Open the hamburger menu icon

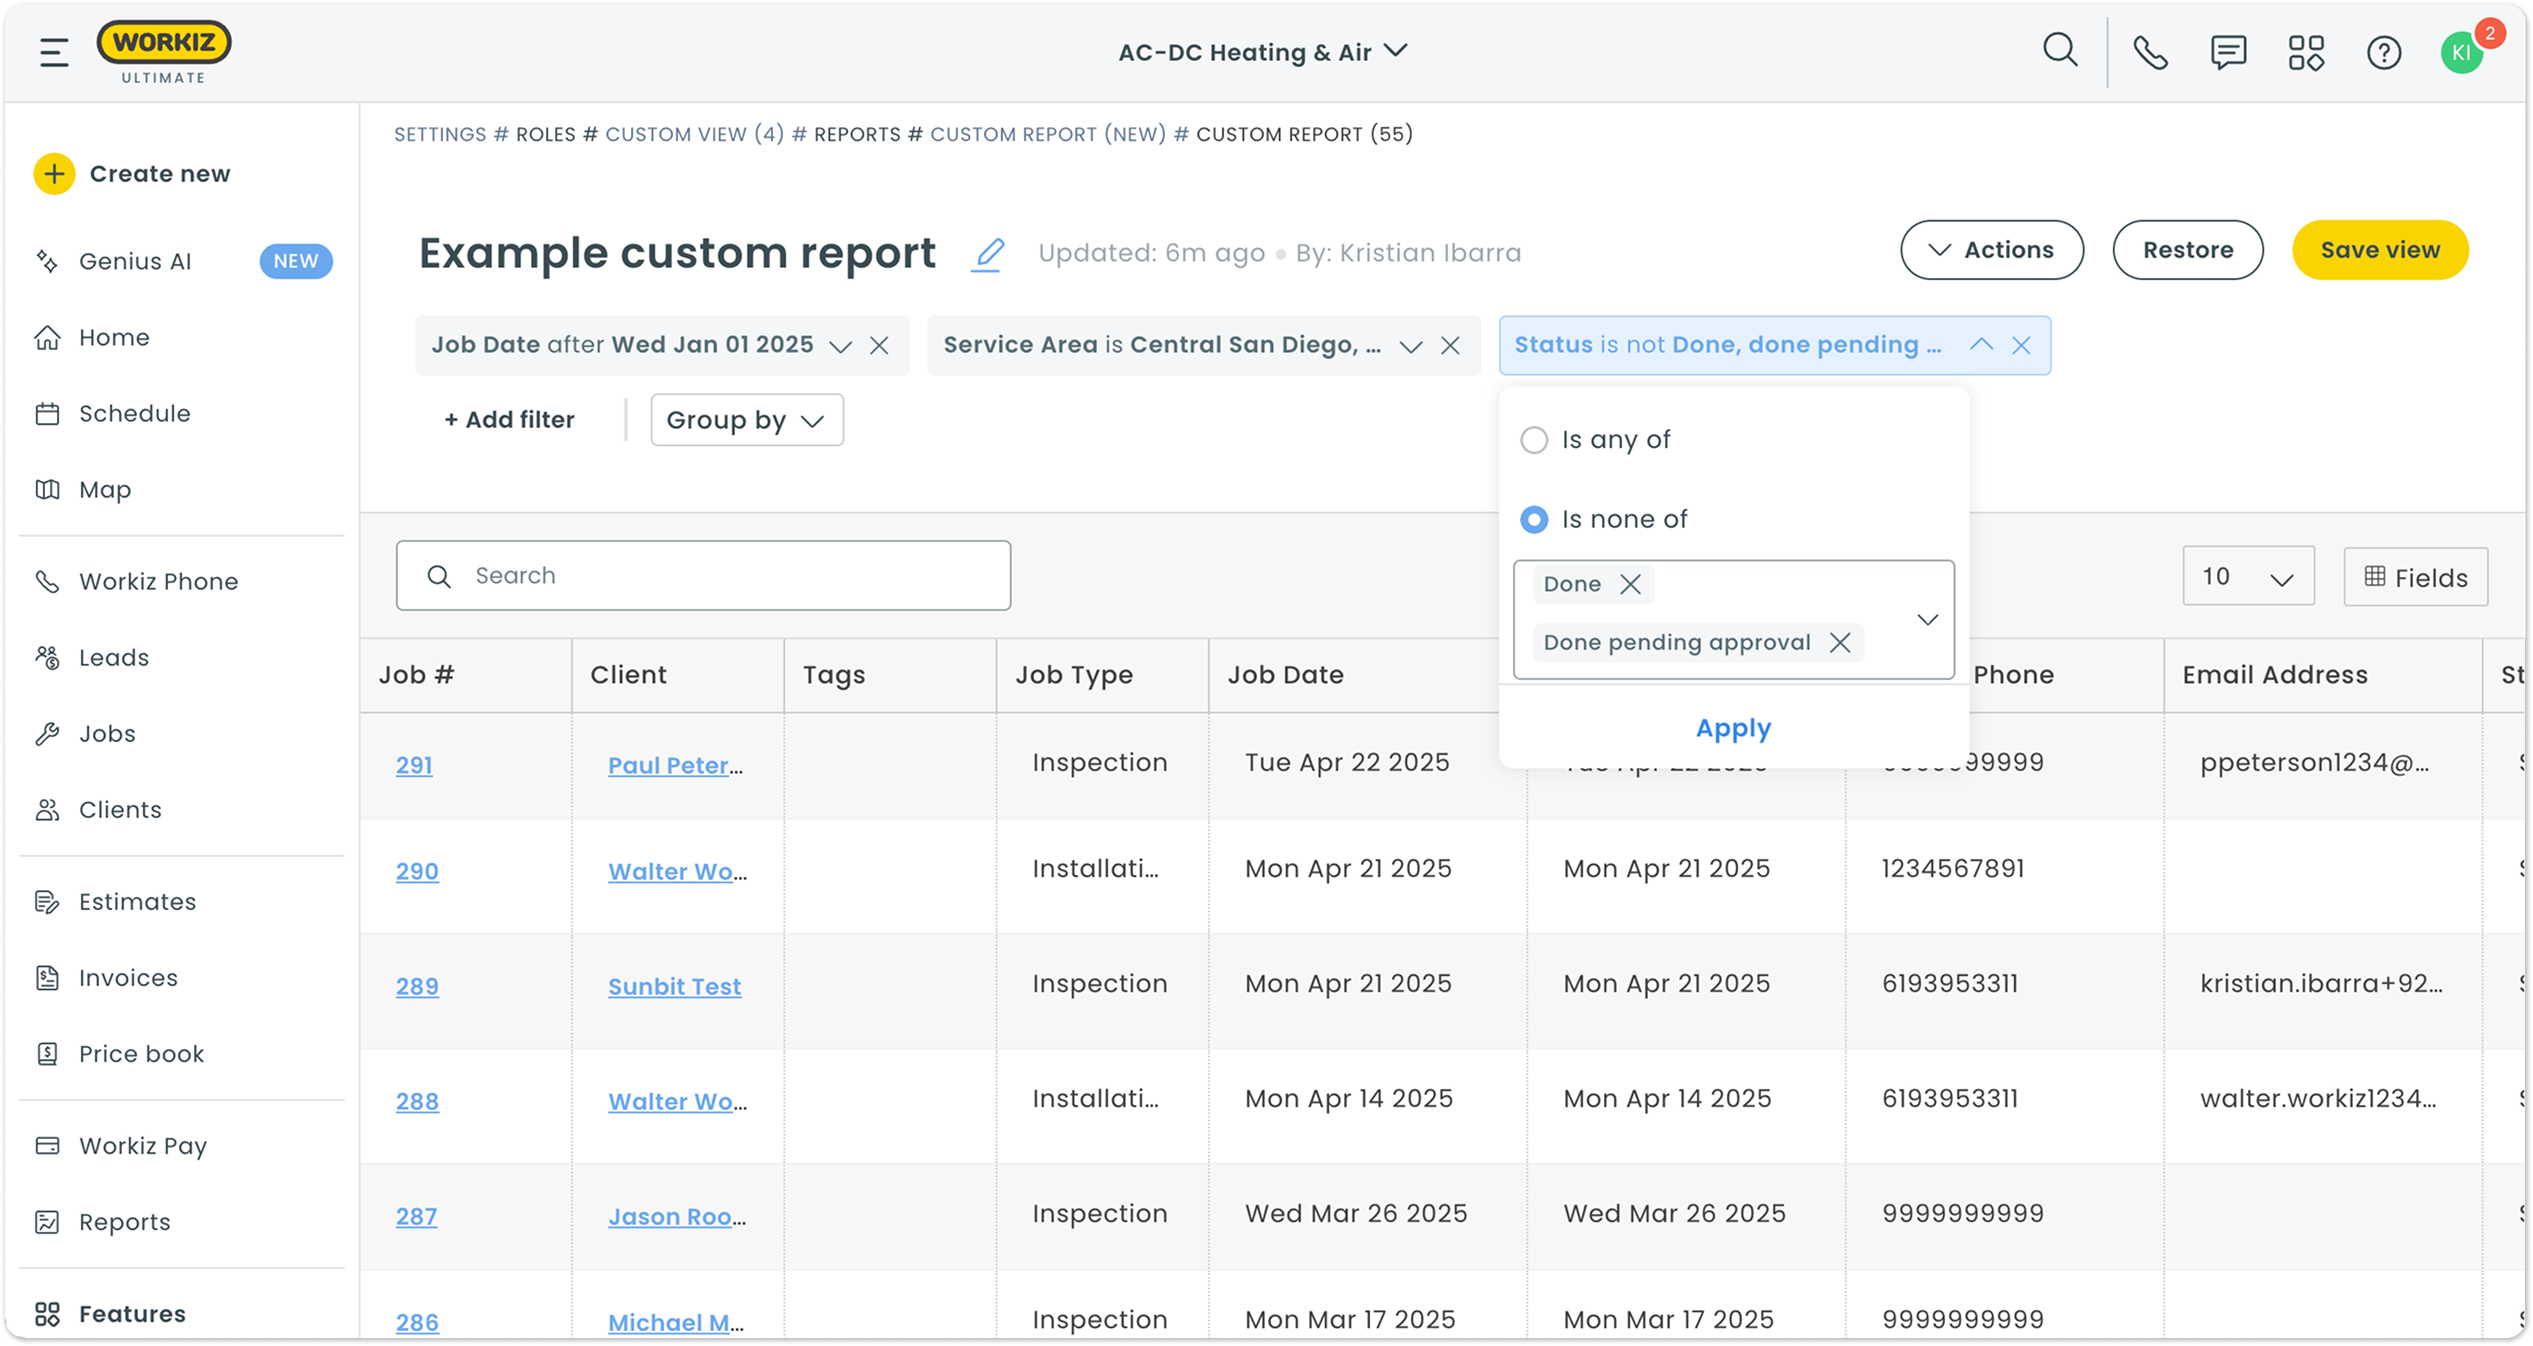click(x=54, y=52)
